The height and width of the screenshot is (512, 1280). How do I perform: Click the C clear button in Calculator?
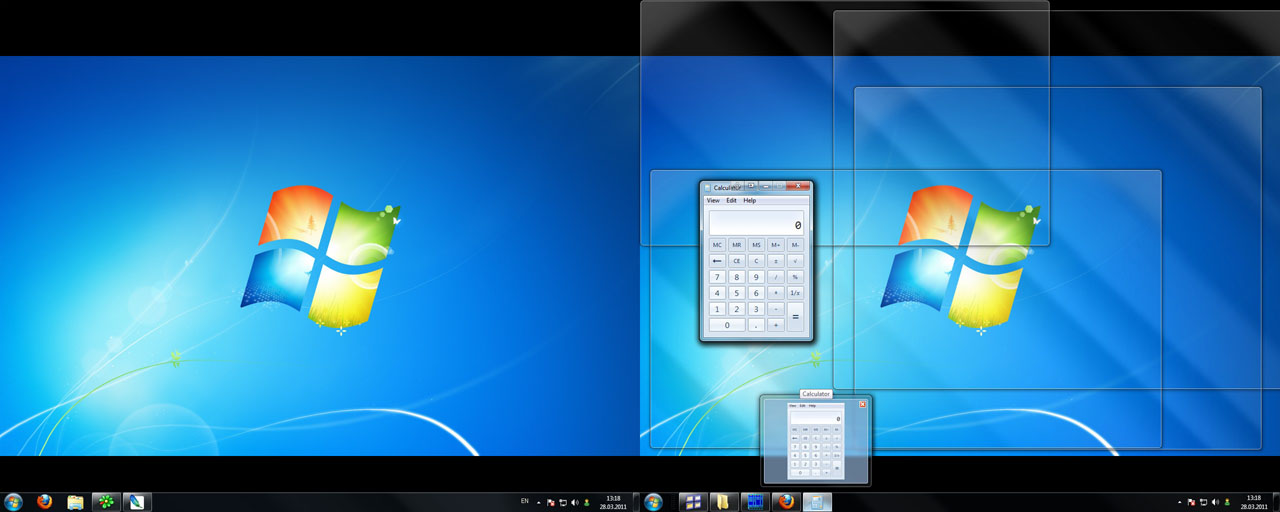(x=756, y=261)
